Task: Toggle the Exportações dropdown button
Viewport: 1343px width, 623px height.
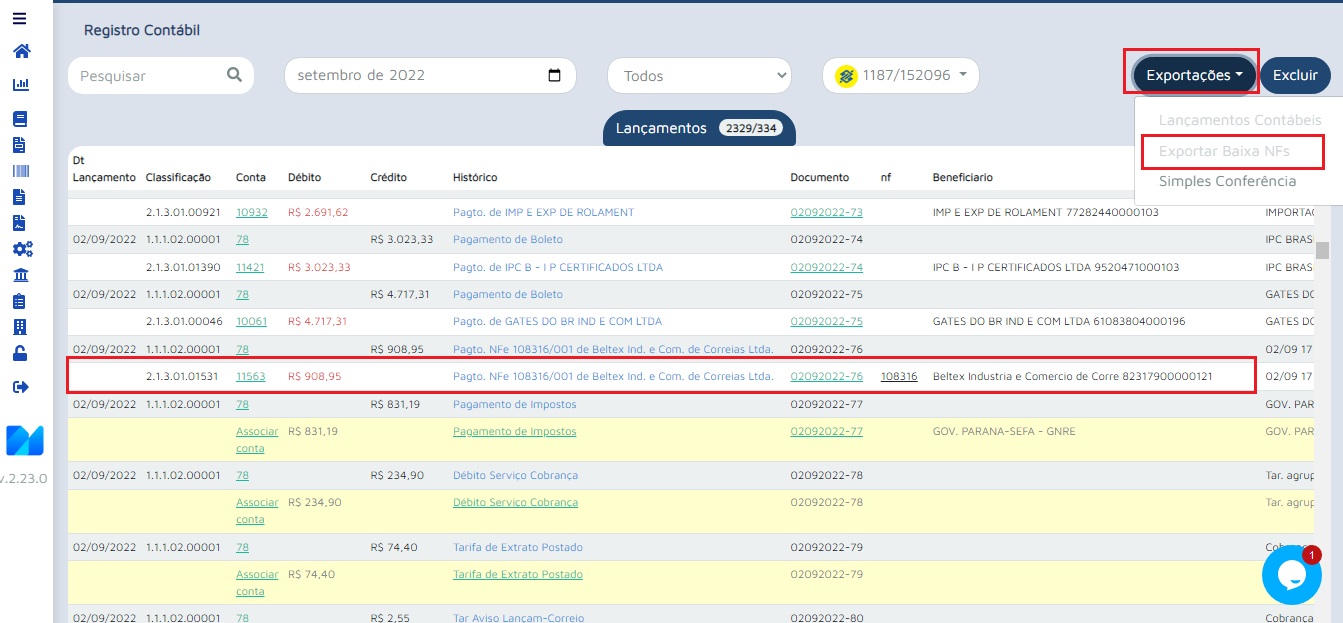Action: [x=1194, y=75]
